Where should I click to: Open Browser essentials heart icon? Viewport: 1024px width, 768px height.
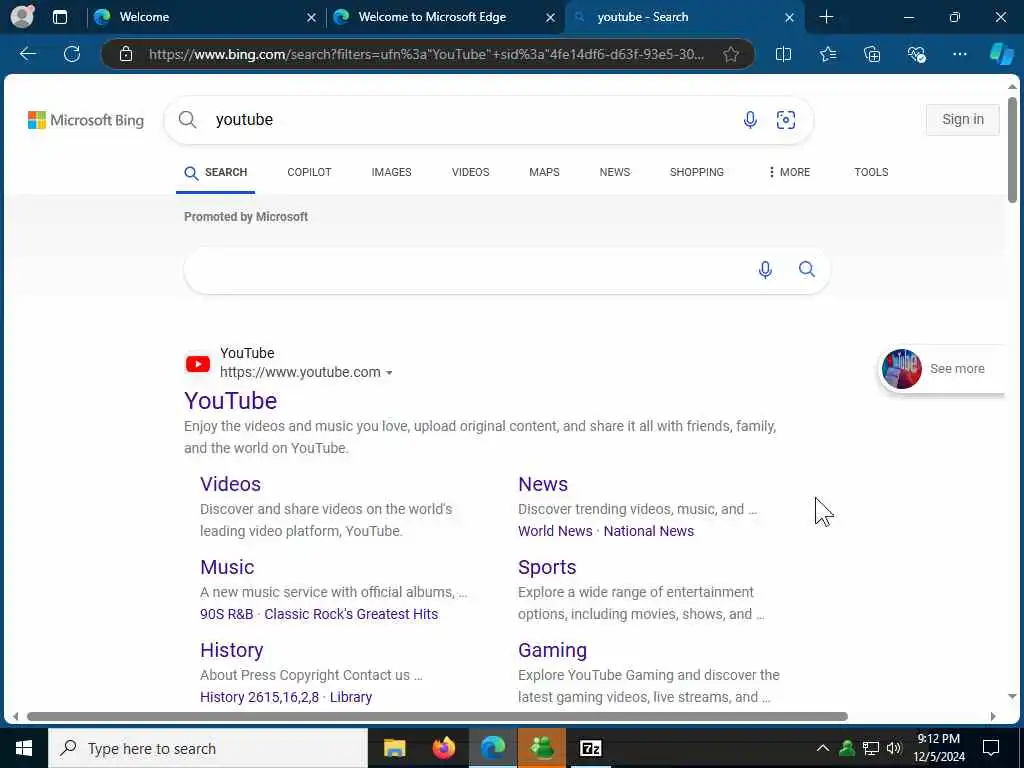(916, 54)
